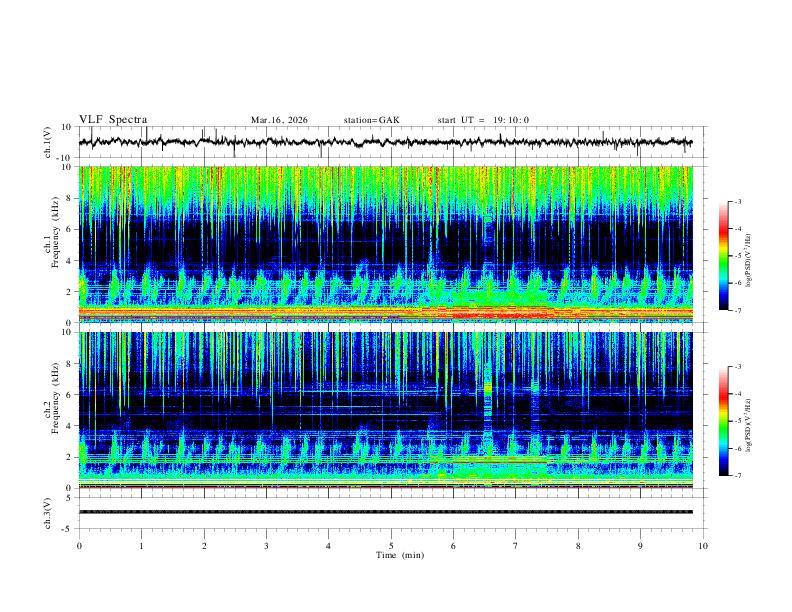792x612 pixels.
Task: Click the "station=GAK" header label
Action: (x=371, y=120)
